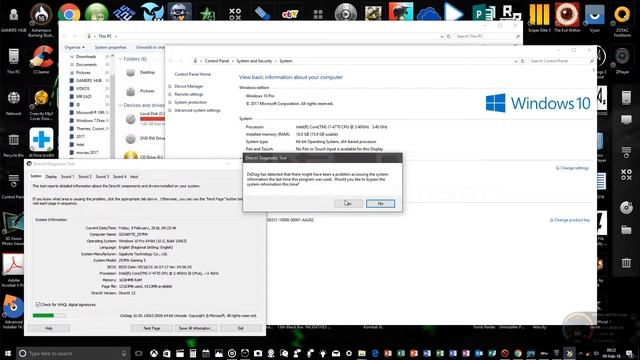Select Downloads in This PC navigation pane
Viewport: 640px width, 360px height.
click(86, 57)
